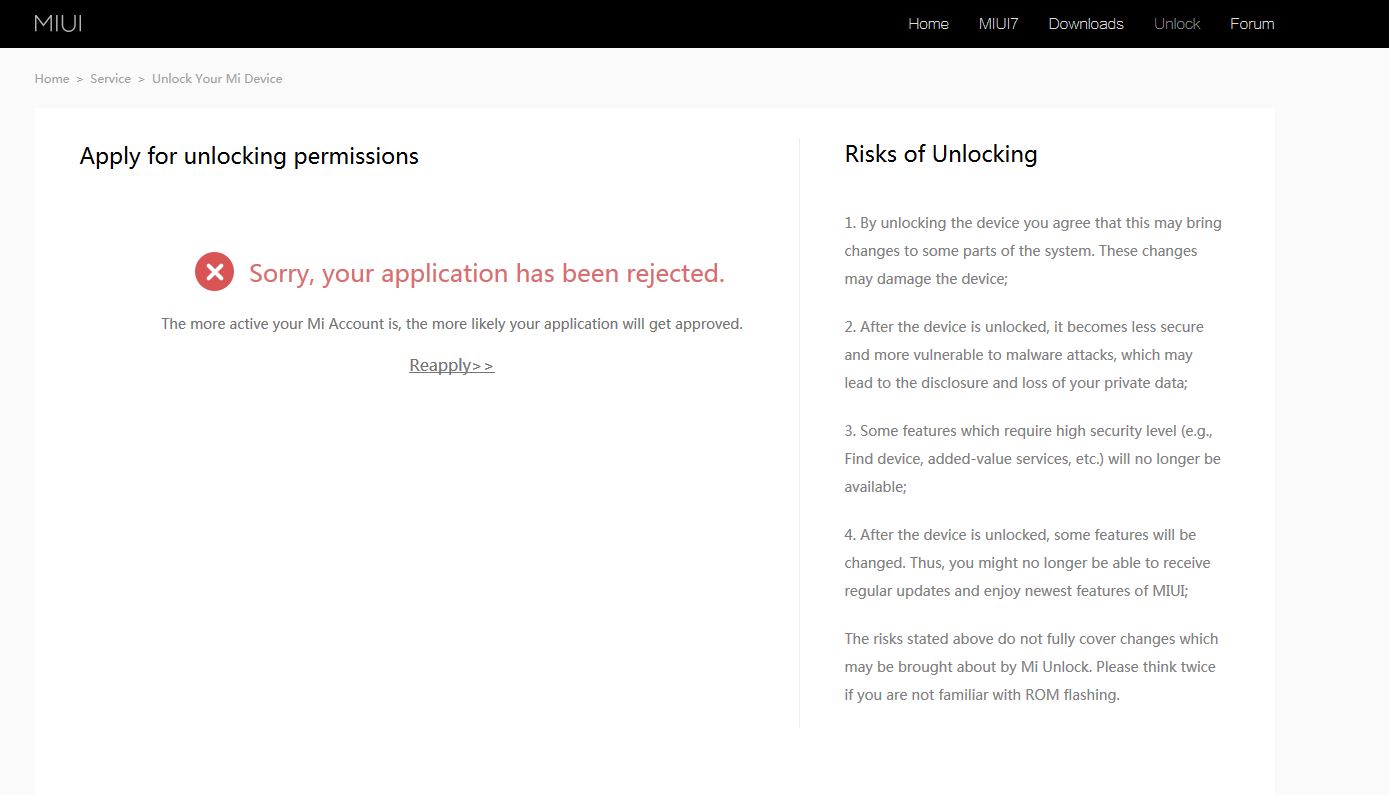Click Unlock Your Mi Device breadcrumb
The height and width of the screenshot is (795, 1389).
[x=217, y=79]
